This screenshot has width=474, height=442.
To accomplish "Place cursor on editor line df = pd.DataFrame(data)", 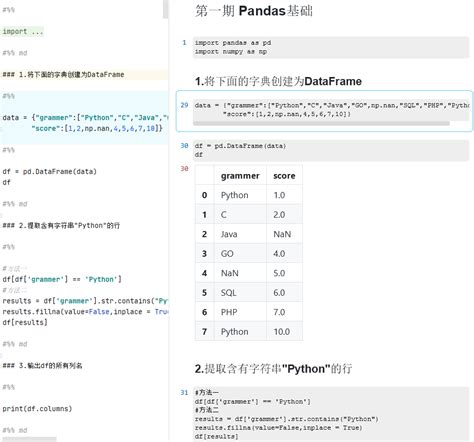I will 49,172.
